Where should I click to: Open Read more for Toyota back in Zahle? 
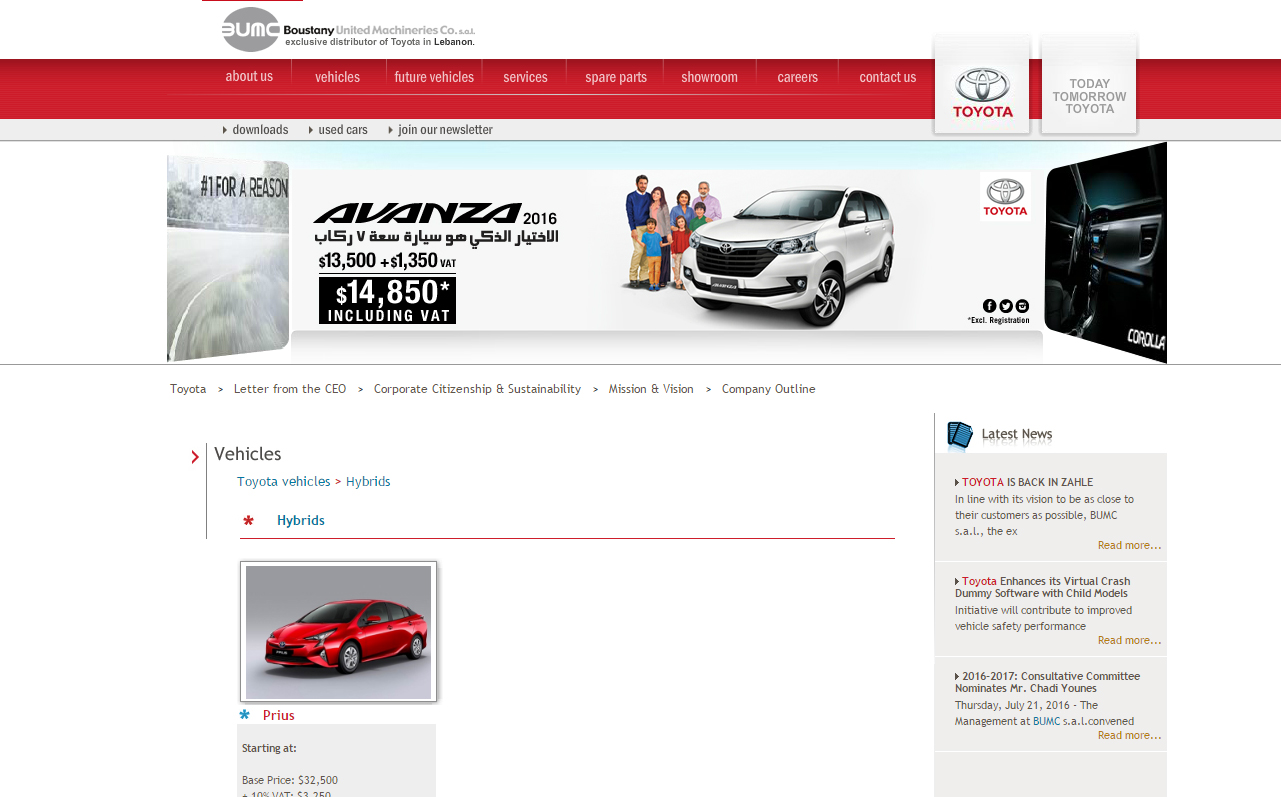pos(1129,545)
